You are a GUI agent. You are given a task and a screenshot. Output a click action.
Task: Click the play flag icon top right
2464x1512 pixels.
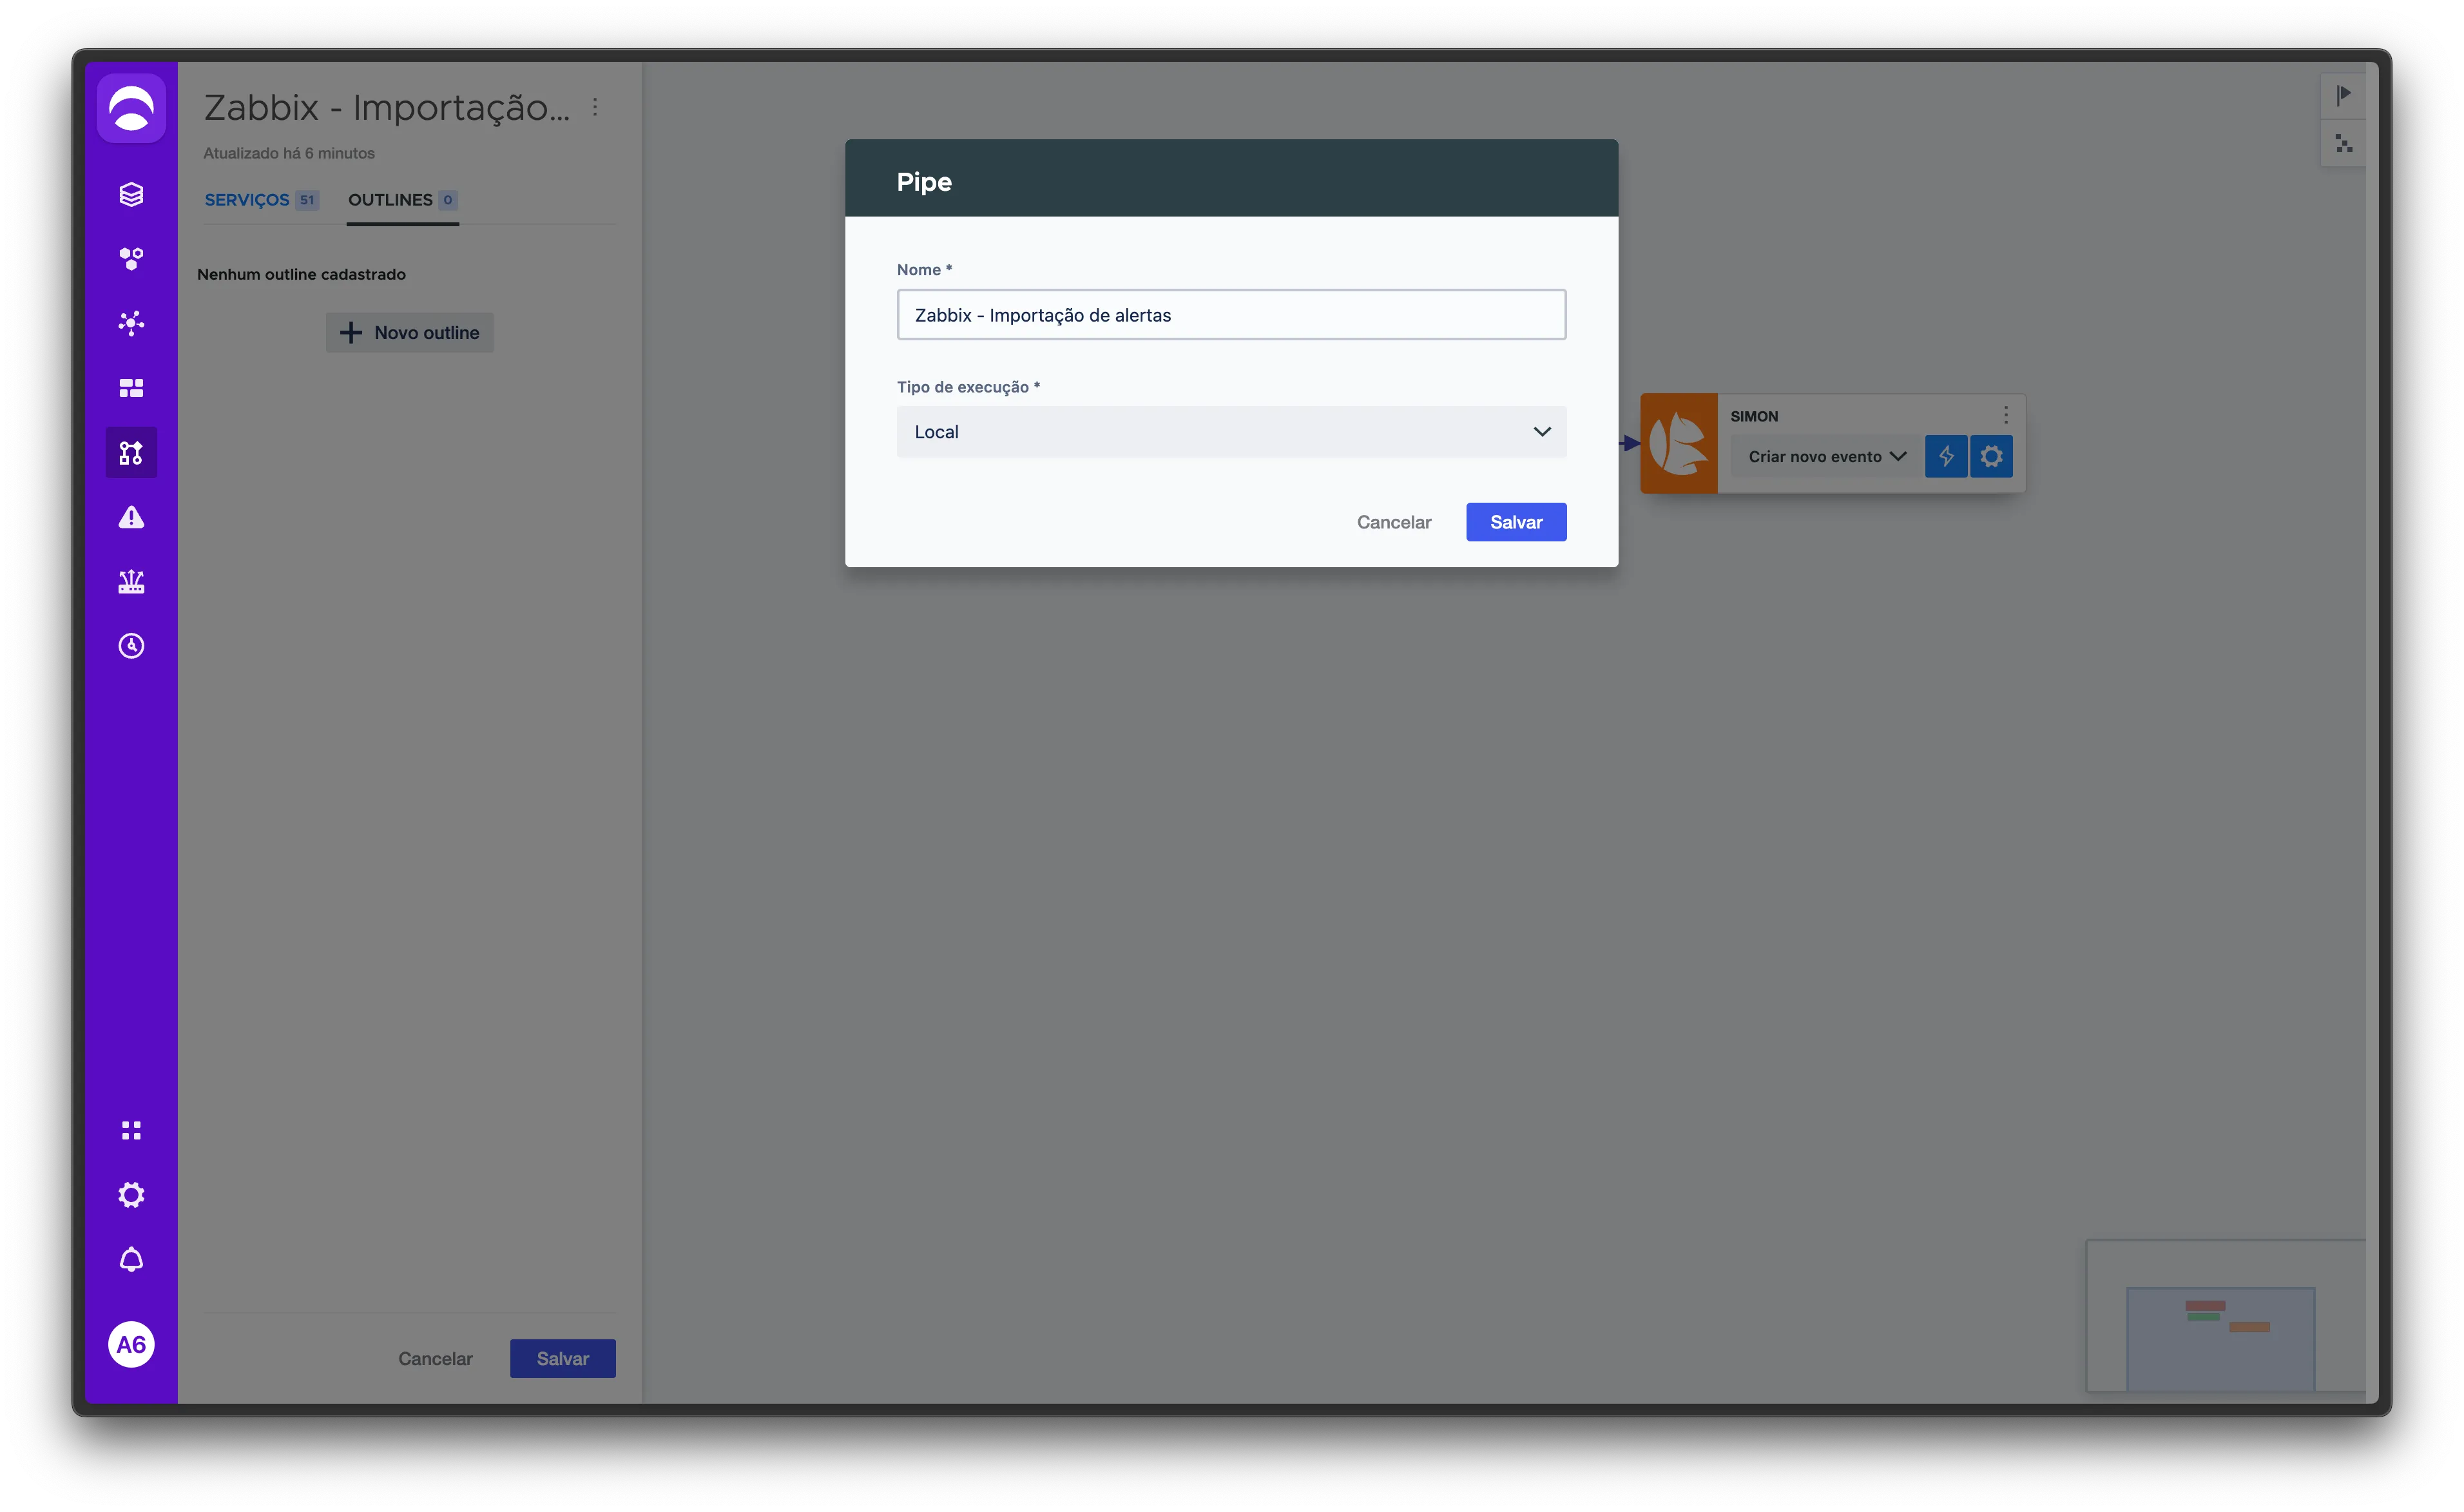pos(2343,95)
